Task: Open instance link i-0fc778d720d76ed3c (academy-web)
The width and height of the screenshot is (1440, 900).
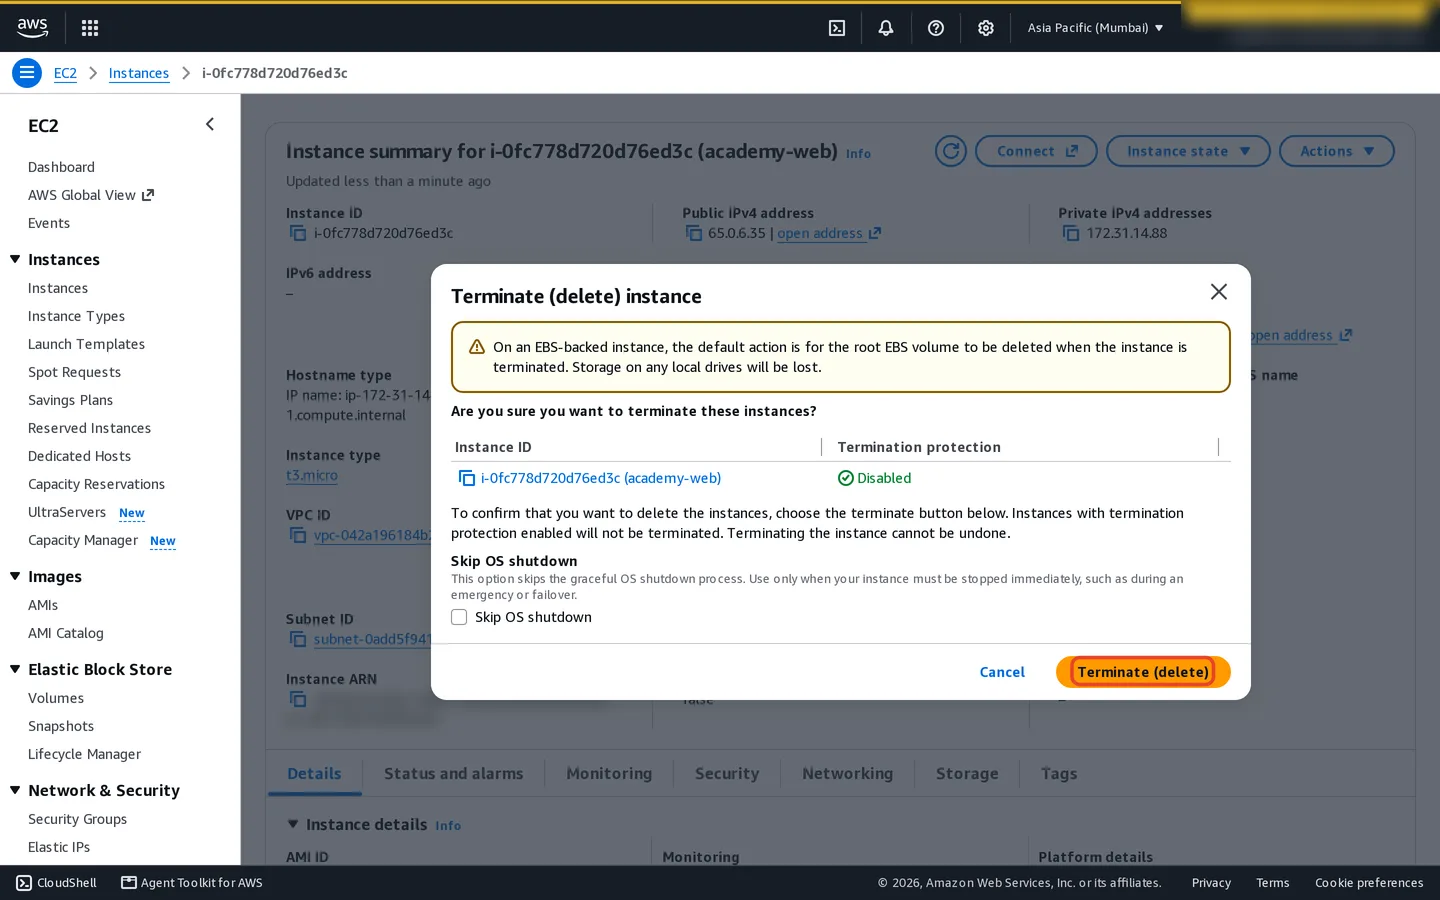Action: point(601,478)
